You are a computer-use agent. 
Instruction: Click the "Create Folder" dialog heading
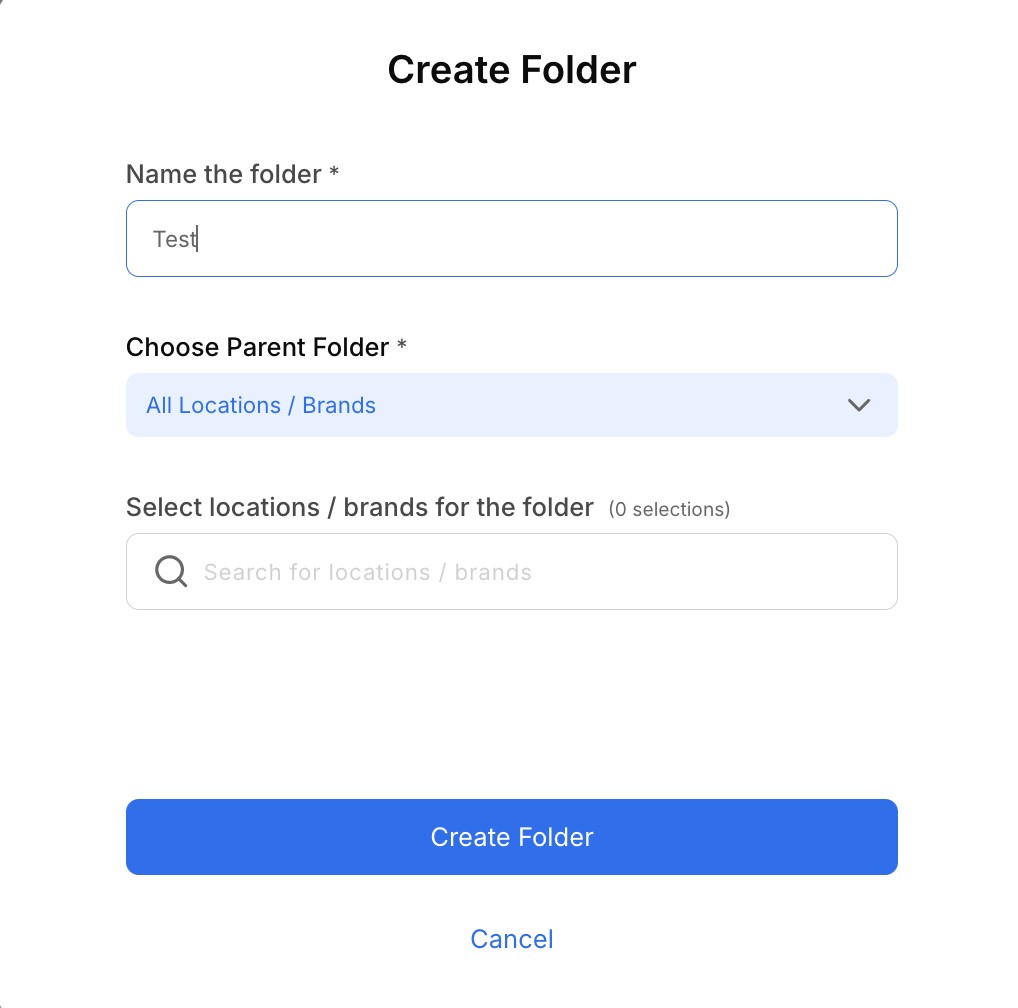[512, 70]
